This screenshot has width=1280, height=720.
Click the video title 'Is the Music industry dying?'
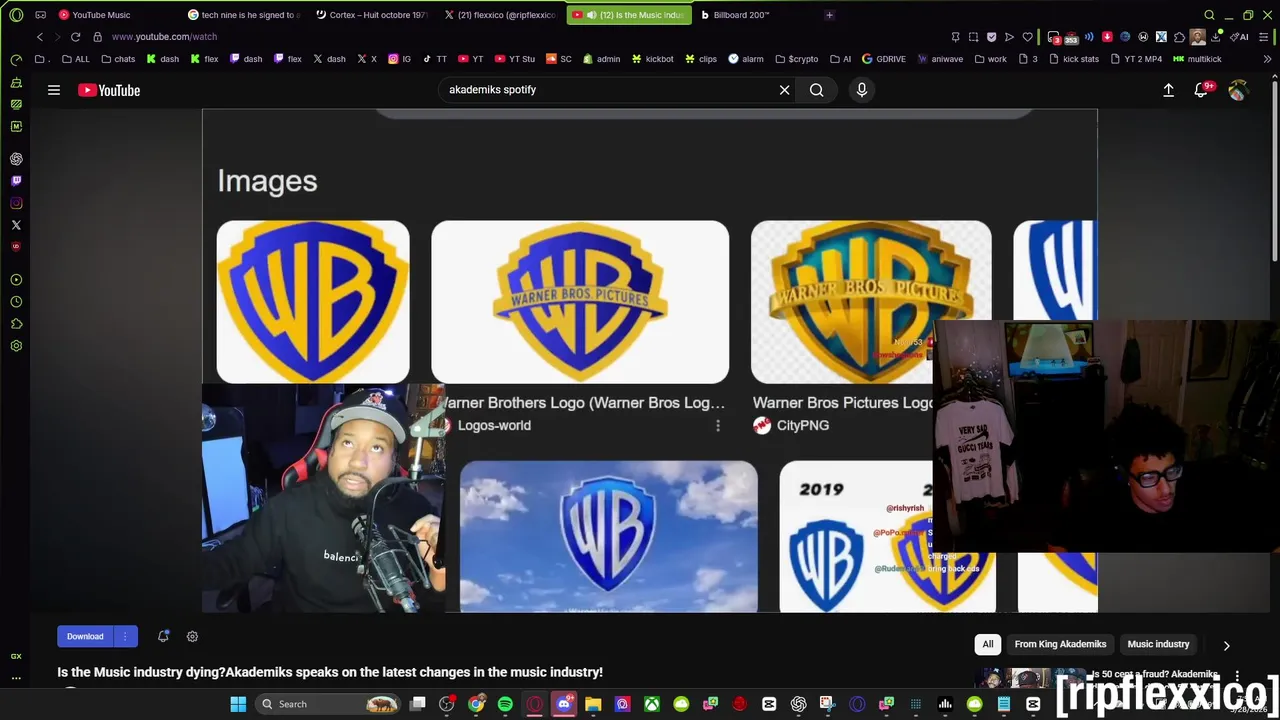click(x=330, y=672)
